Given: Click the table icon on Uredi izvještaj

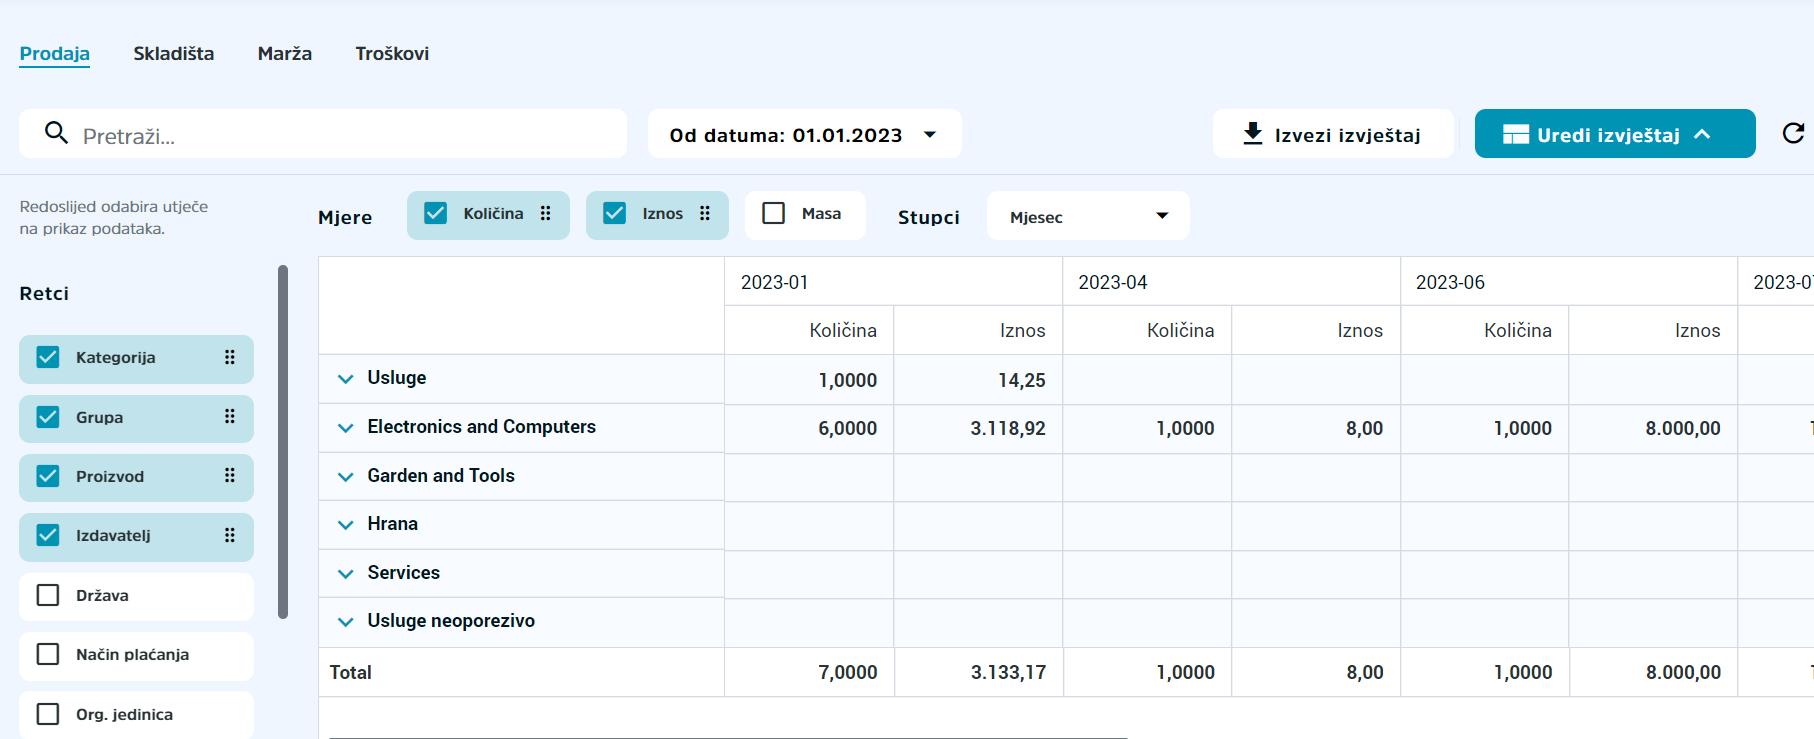Looking at the screenshot, I should (x=1515, y=134).
